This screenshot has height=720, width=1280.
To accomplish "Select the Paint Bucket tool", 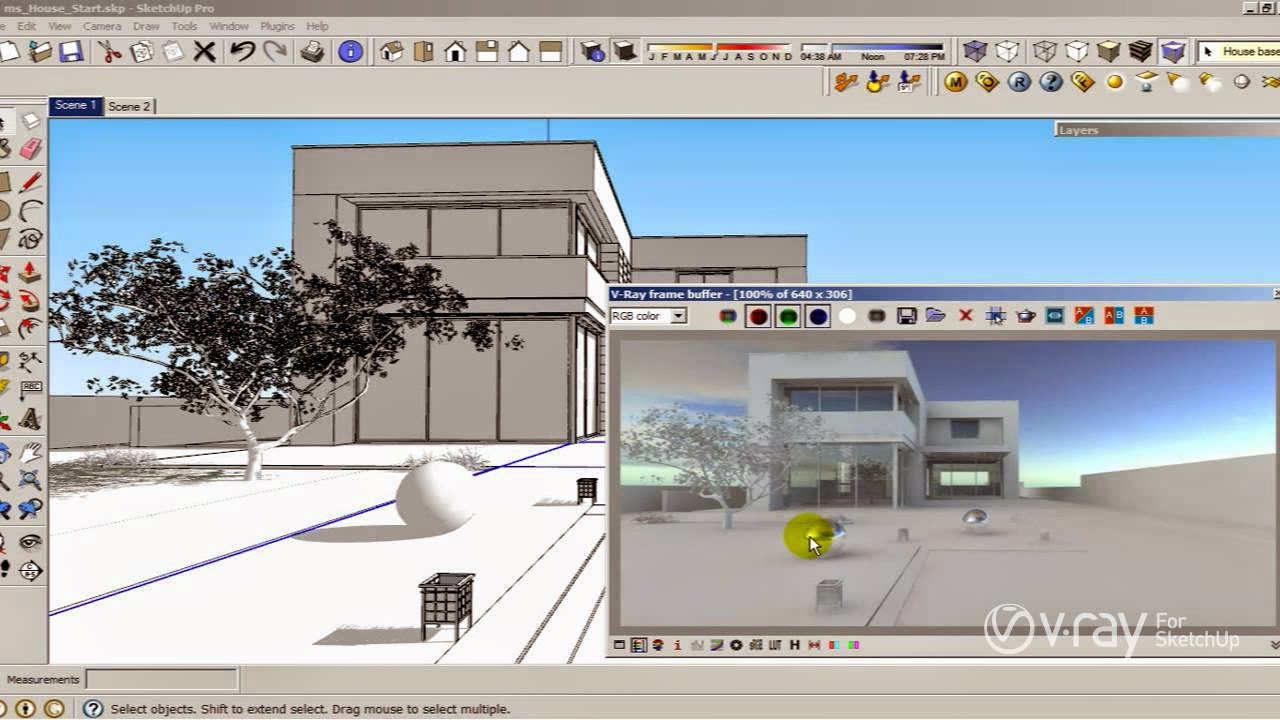I will tap(5, 150).
